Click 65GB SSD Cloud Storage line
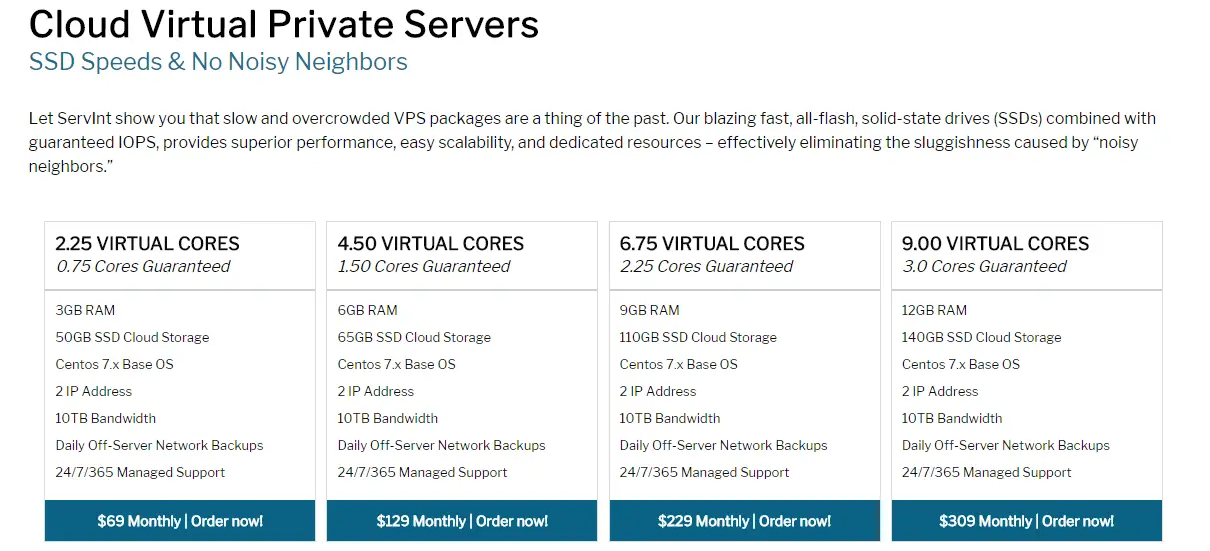This screenshot has width=1210, height=551. pyautogui.click(x=414, y=337)
